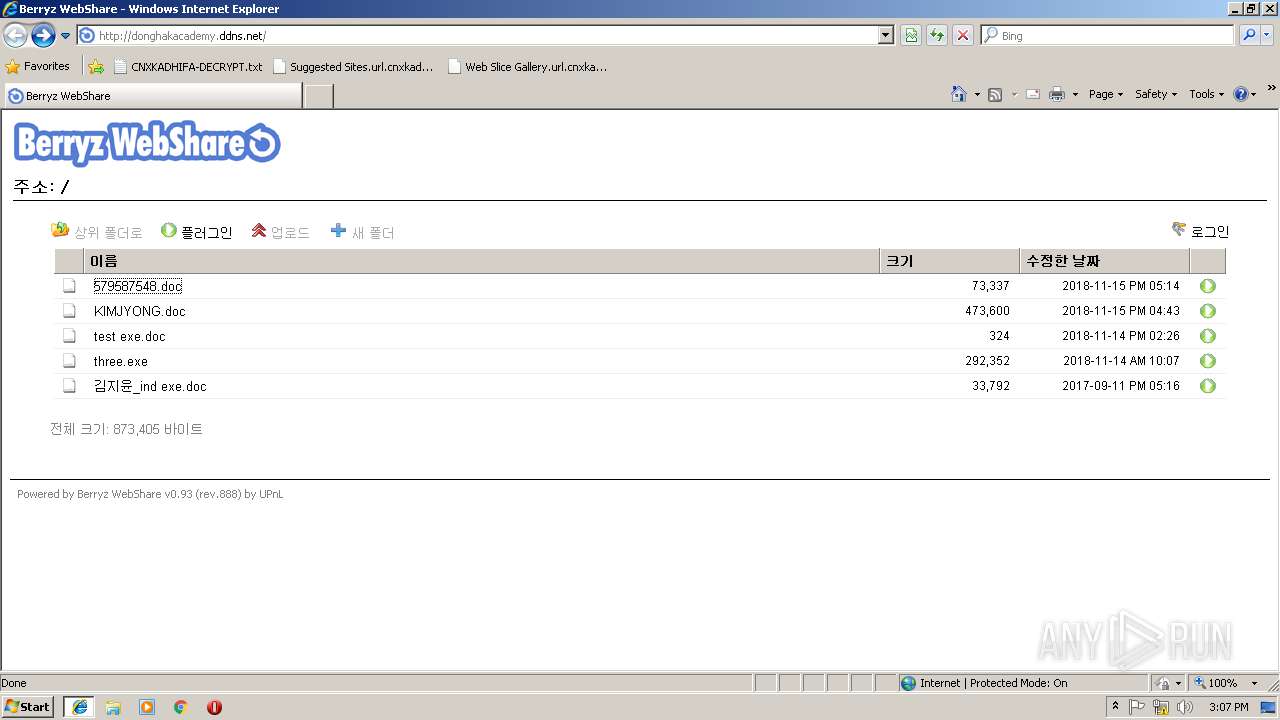Check the box for test exe.doc

click(69, 336)
